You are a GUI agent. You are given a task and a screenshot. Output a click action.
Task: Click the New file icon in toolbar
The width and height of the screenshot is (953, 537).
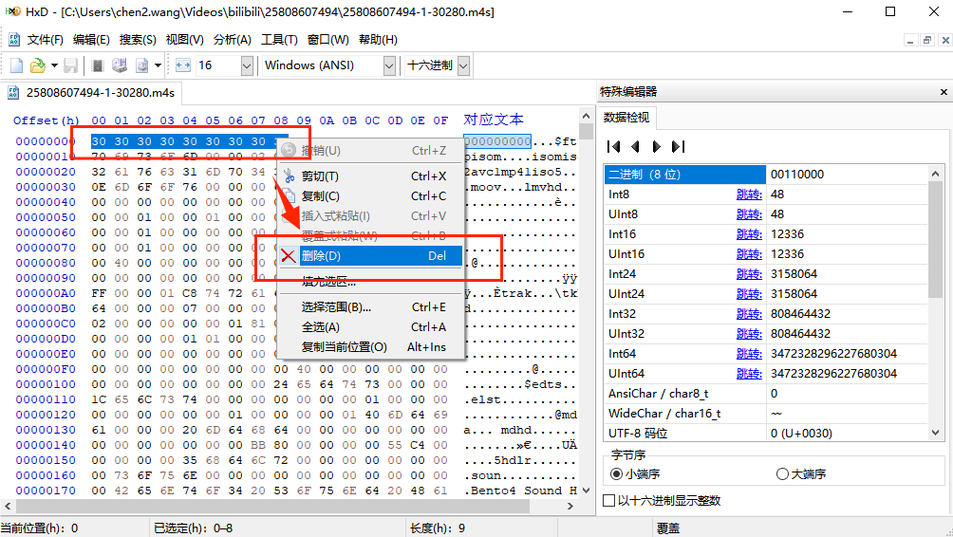[x=17, y=66]
